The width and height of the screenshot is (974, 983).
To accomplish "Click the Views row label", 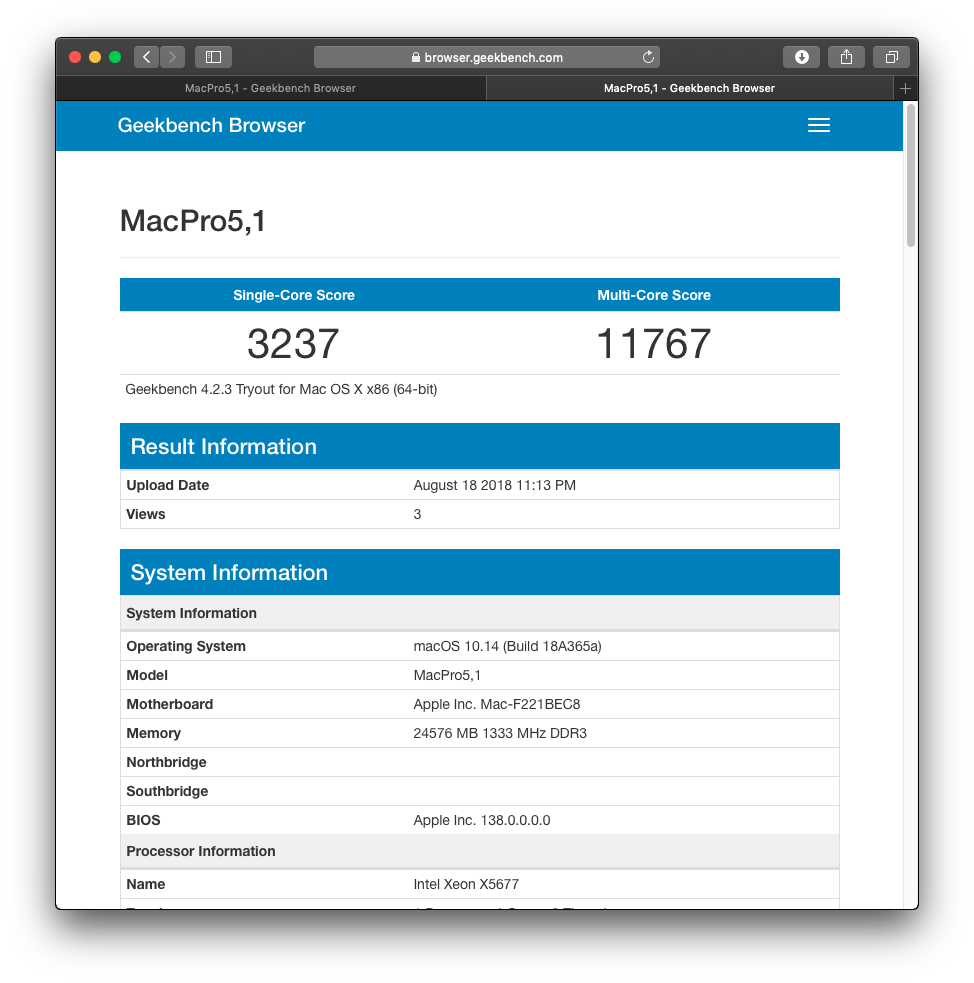I will 146,514.
